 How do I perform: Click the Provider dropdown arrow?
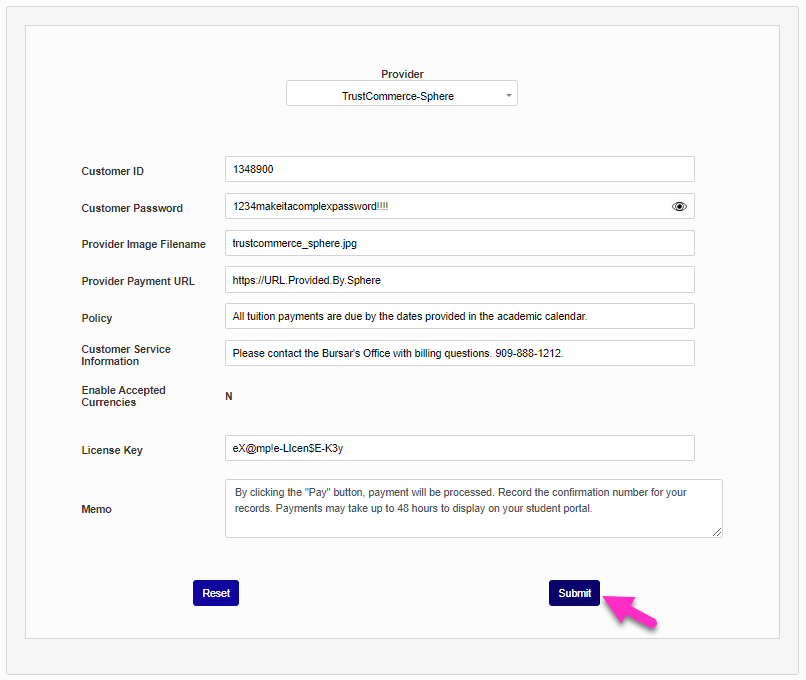[x=510, y=92]
